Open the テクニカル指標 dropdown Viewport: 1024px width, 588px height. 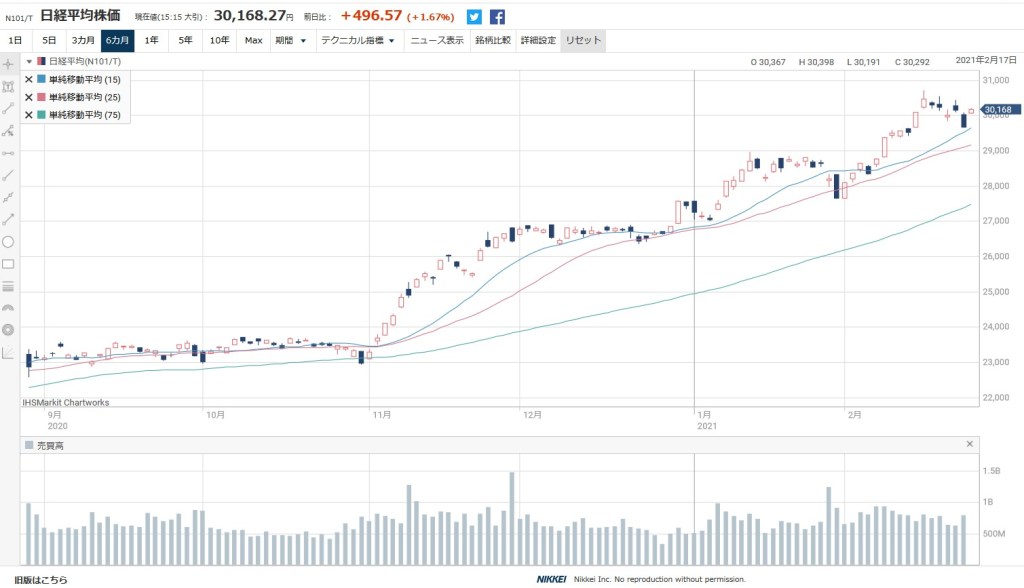pyautogui.click(x=357, y=41)
